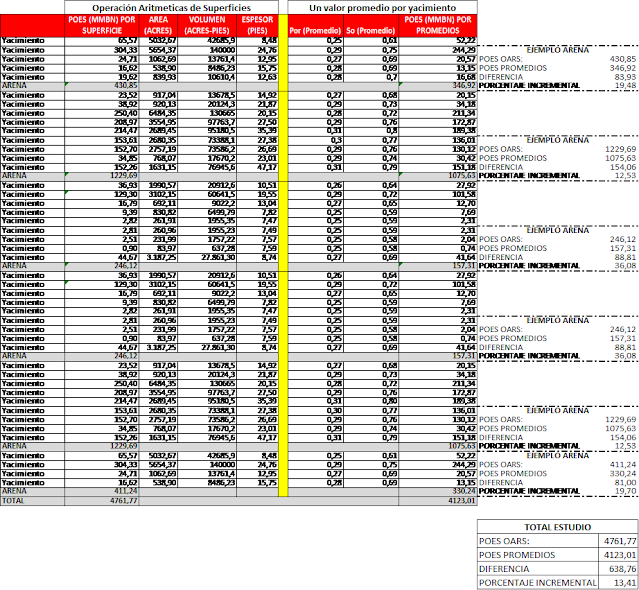Viewport: 639px width, 590px height.
Task: Select the ARENA row cell reading 411,24
Action: pyautogui.click(x=101, y=491)
